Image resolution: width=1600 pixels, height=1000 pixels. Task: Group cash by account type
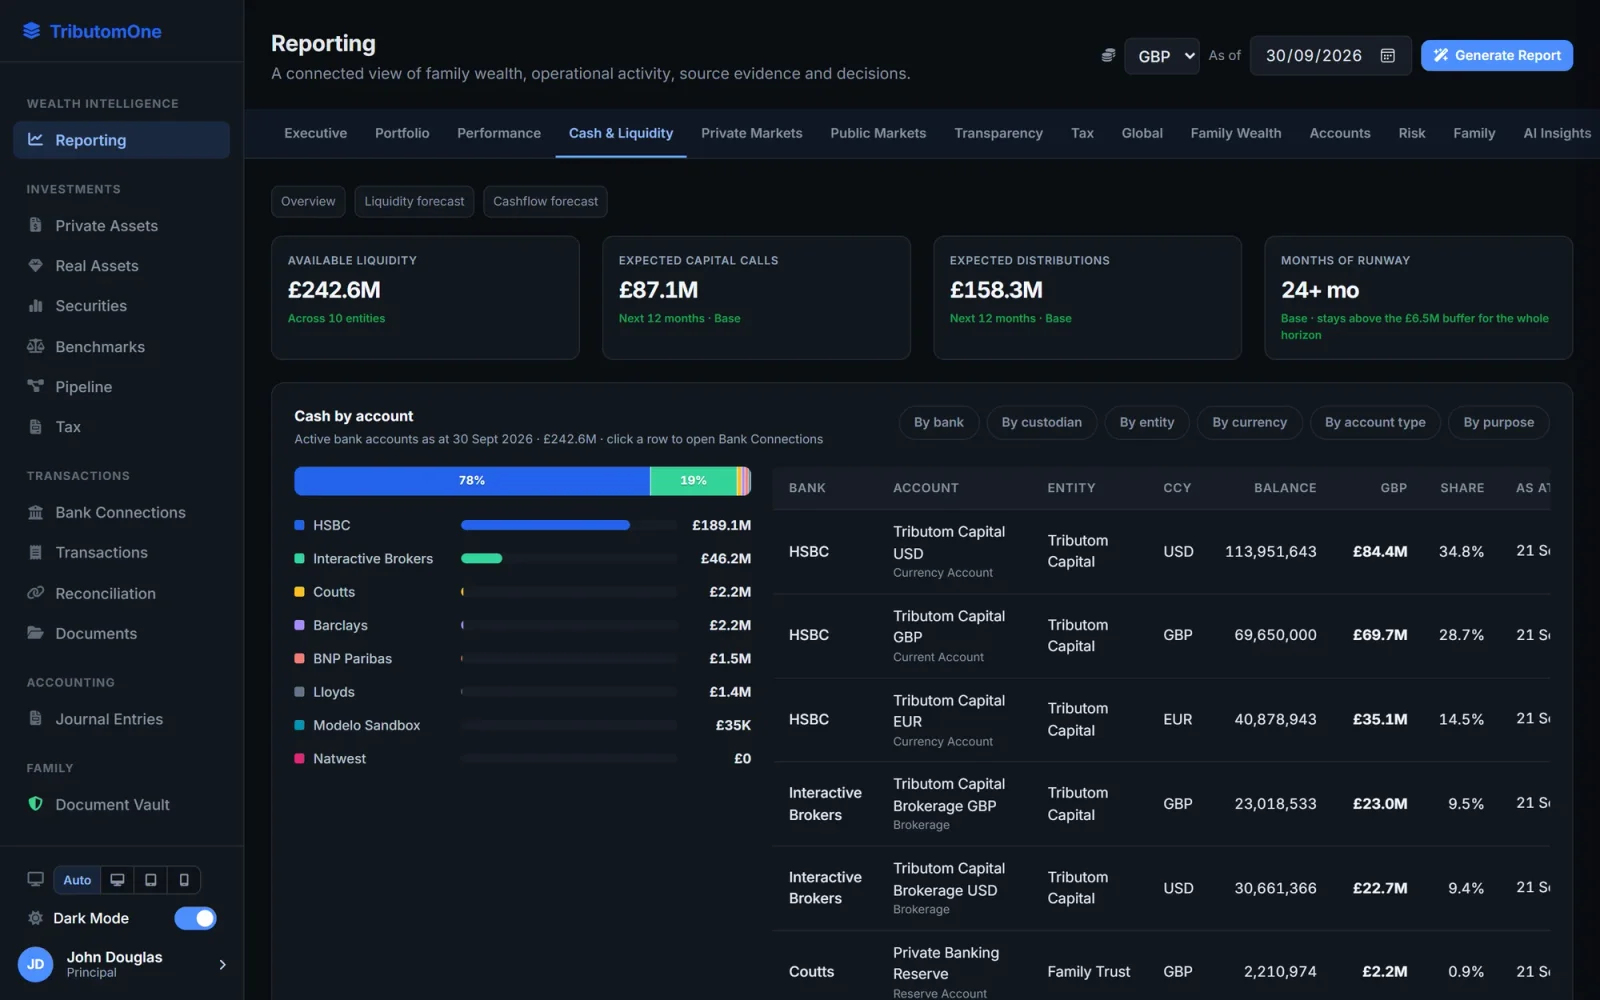pyautogui.click(x=1375, y=422)
